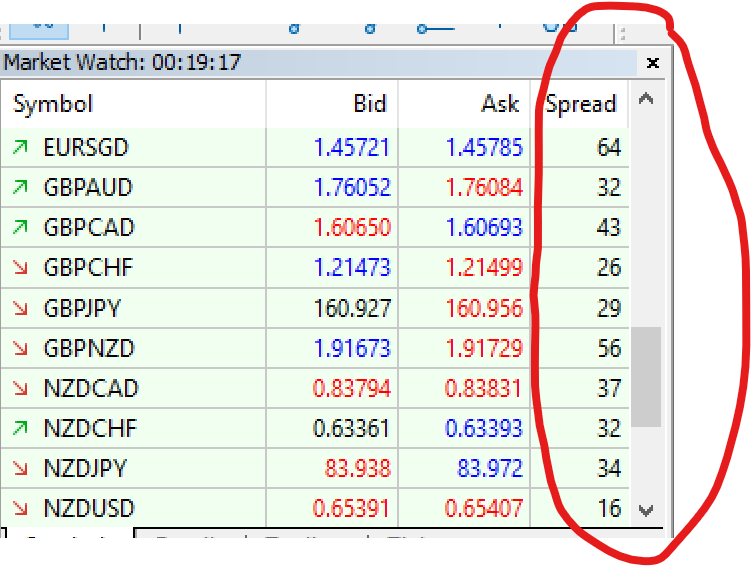Click the GBPCHF ask 1.21499
751x566 pixels.
click(484, 268)
